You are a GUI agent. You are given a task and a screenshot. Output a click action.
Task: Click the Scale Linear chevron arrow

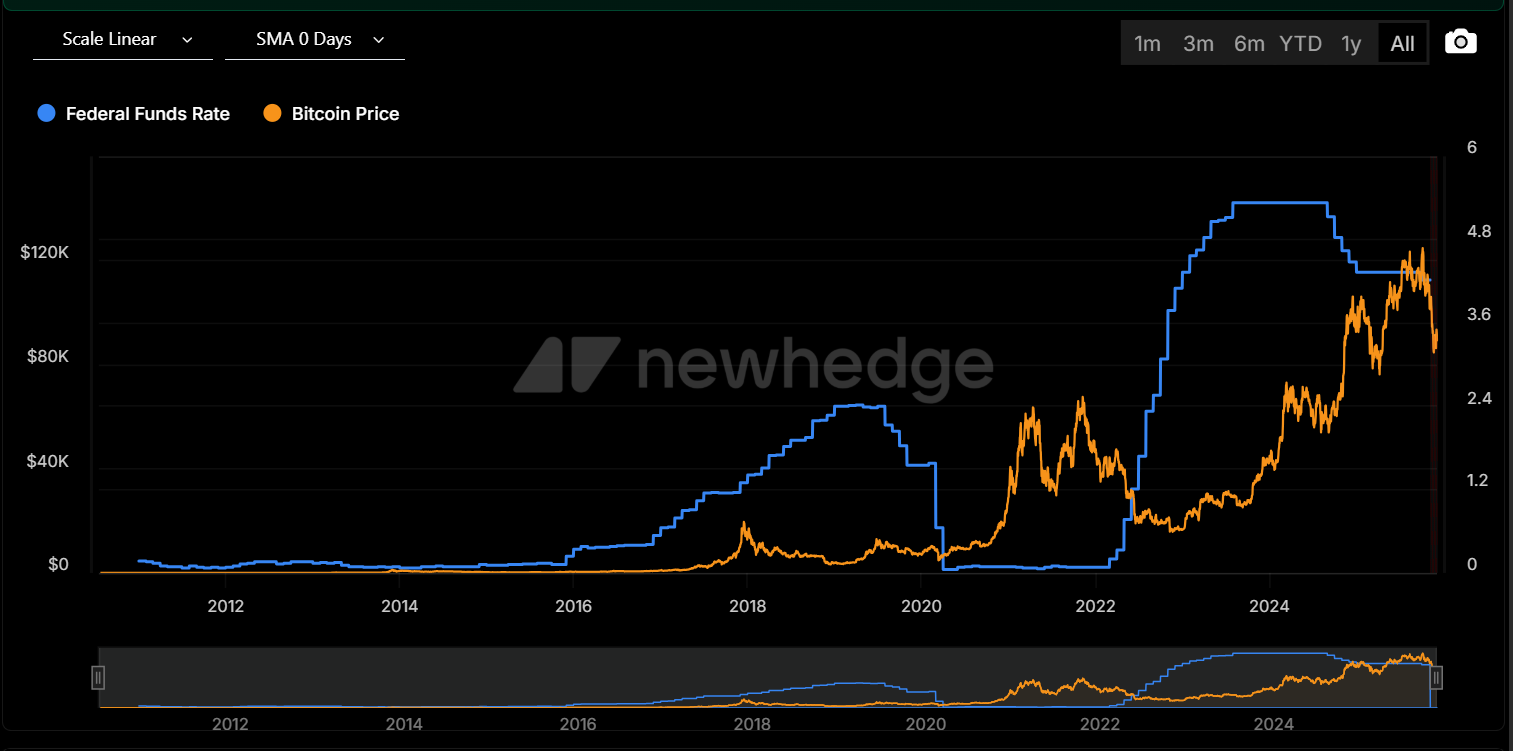coord(187,40)
